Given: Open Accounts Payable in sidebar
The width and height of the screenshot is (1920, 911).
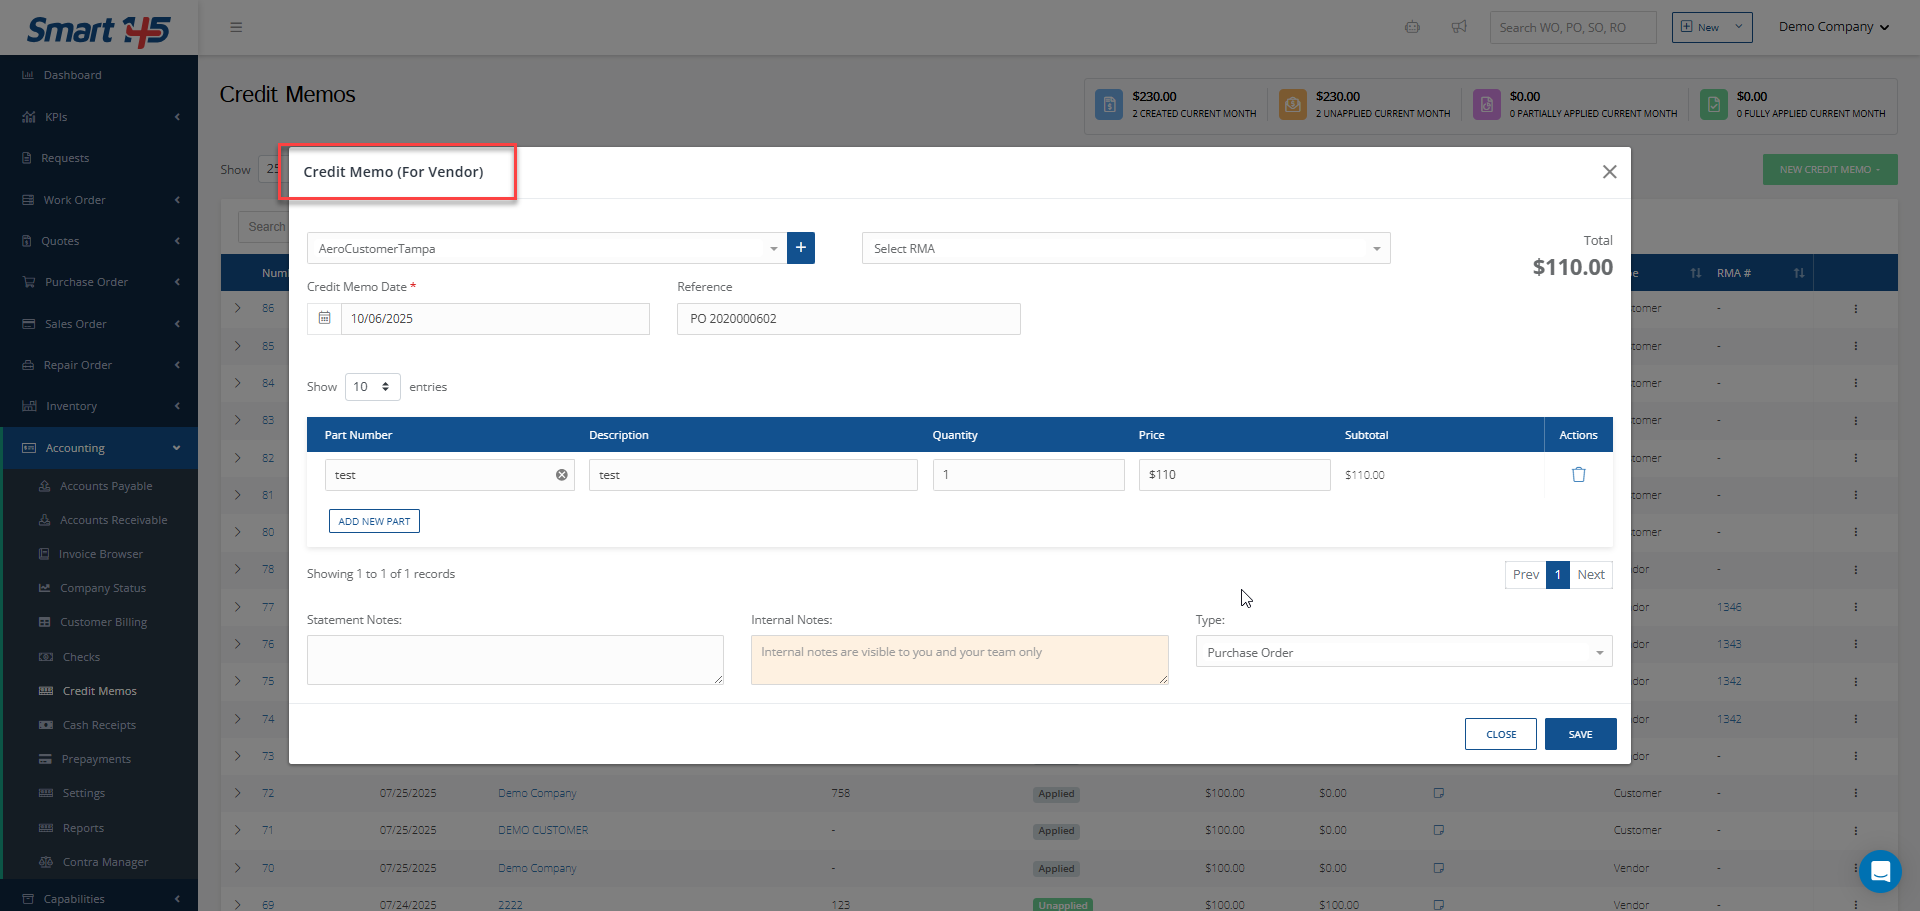Looking at the screenshot, I should tap(106, 486).
